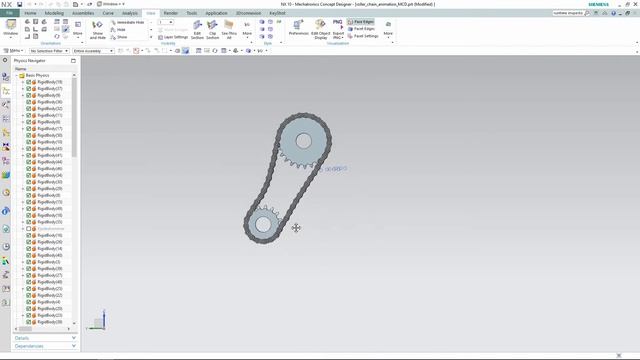Open the File tab
The image size is (640, 360).
tap(9, 13)
